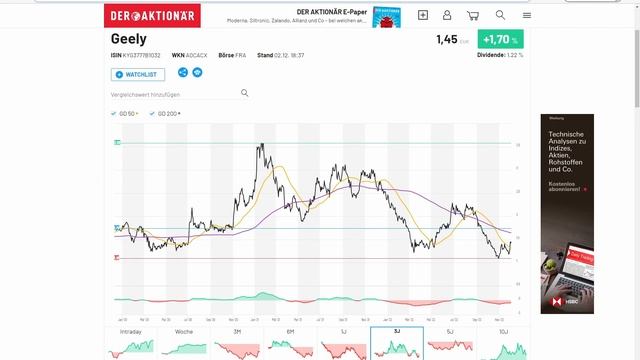
Task: Select the 10J timeframe tab
Action: click(x=503, y=343)
